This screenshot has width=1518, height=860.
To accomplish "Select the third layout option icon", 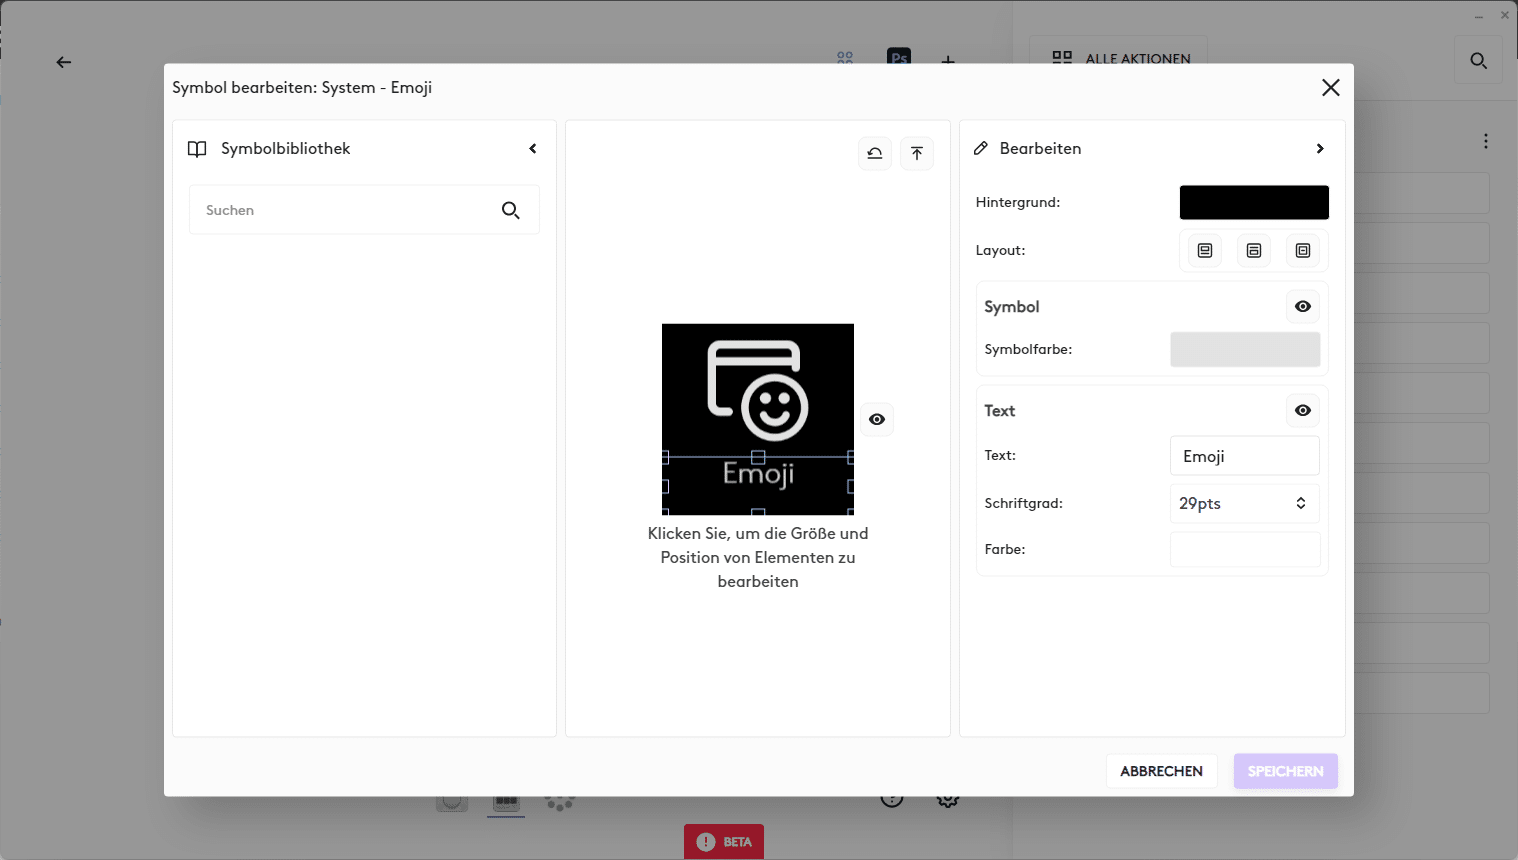I will 1303,251.
